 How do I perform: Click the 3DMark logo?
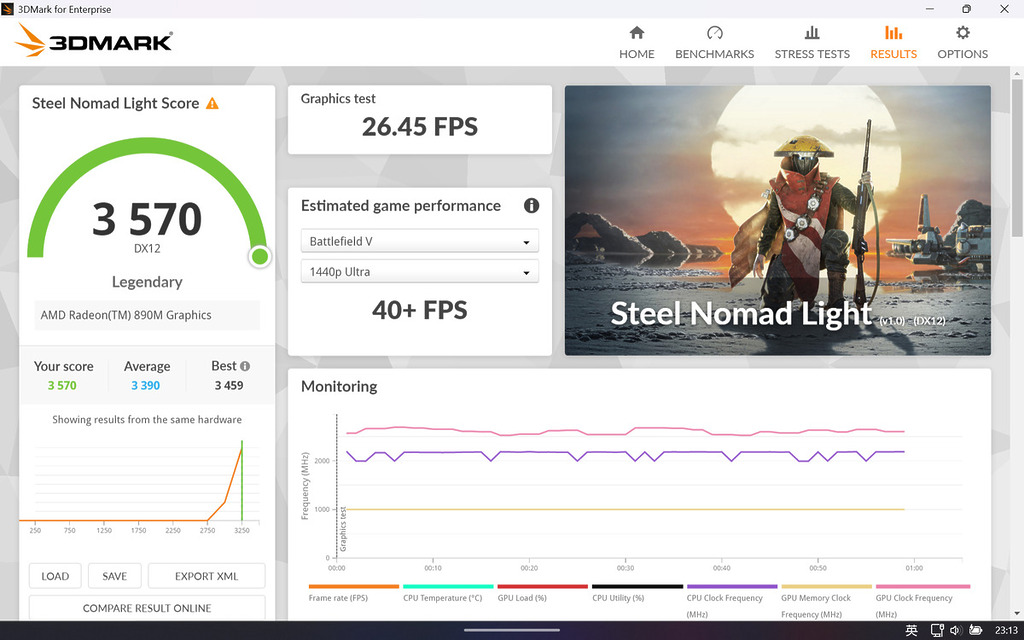[95, 41]
